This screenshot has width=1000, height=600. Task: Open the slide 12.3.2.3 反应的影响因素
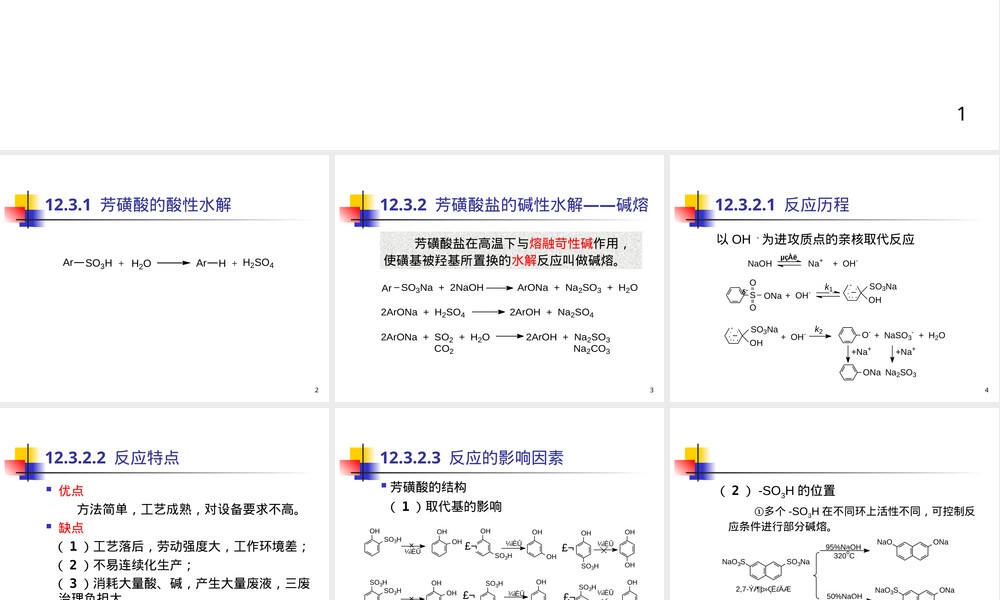tap(499, 504)
